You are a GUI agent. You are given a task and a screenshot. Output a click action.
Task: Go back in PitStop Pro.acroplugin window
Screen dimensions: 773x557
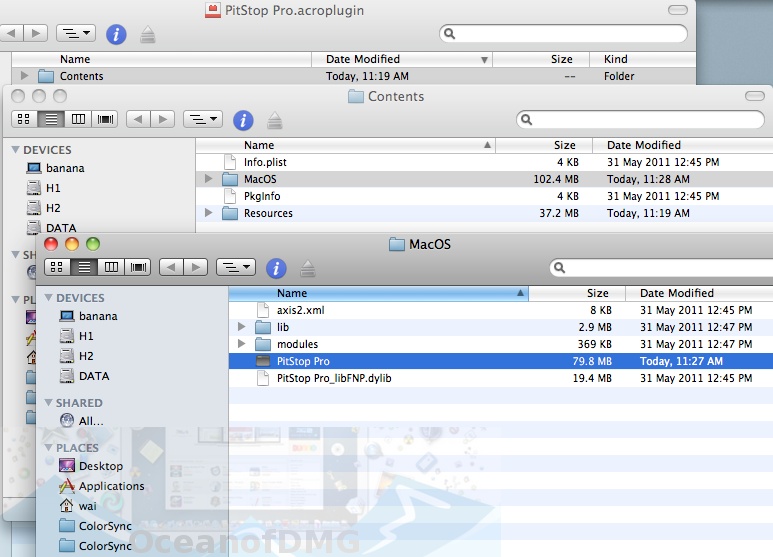tap(11, 34)
